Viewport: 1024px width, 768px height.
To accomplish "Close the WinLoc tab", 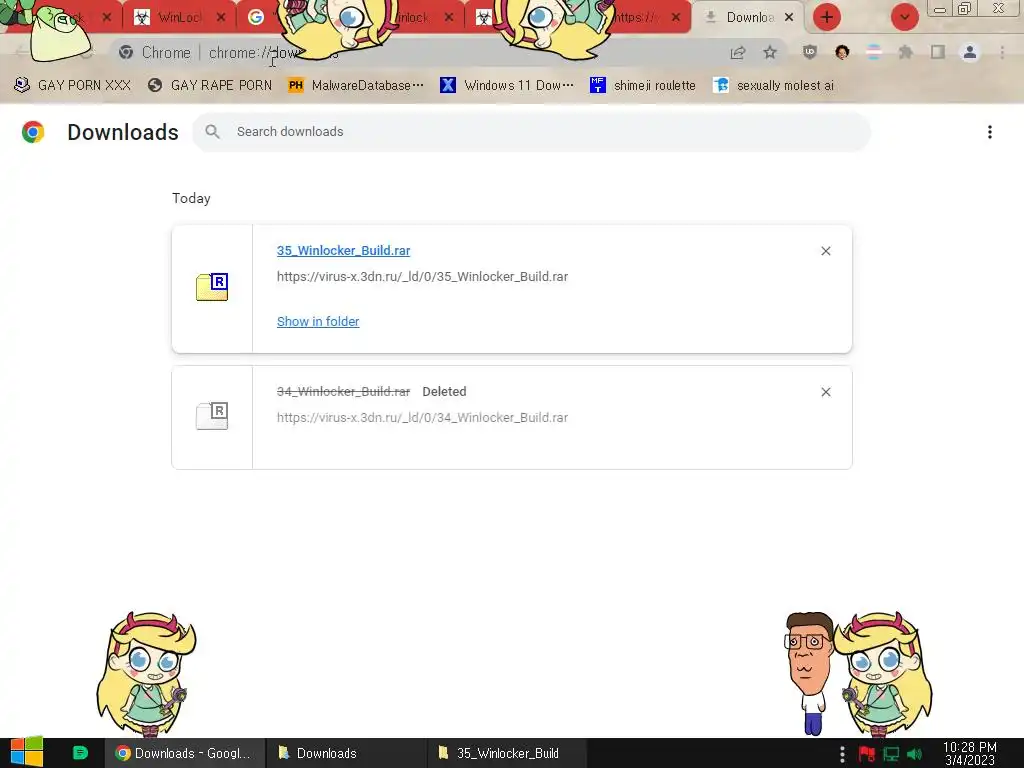I will click(x=221, y=18).
